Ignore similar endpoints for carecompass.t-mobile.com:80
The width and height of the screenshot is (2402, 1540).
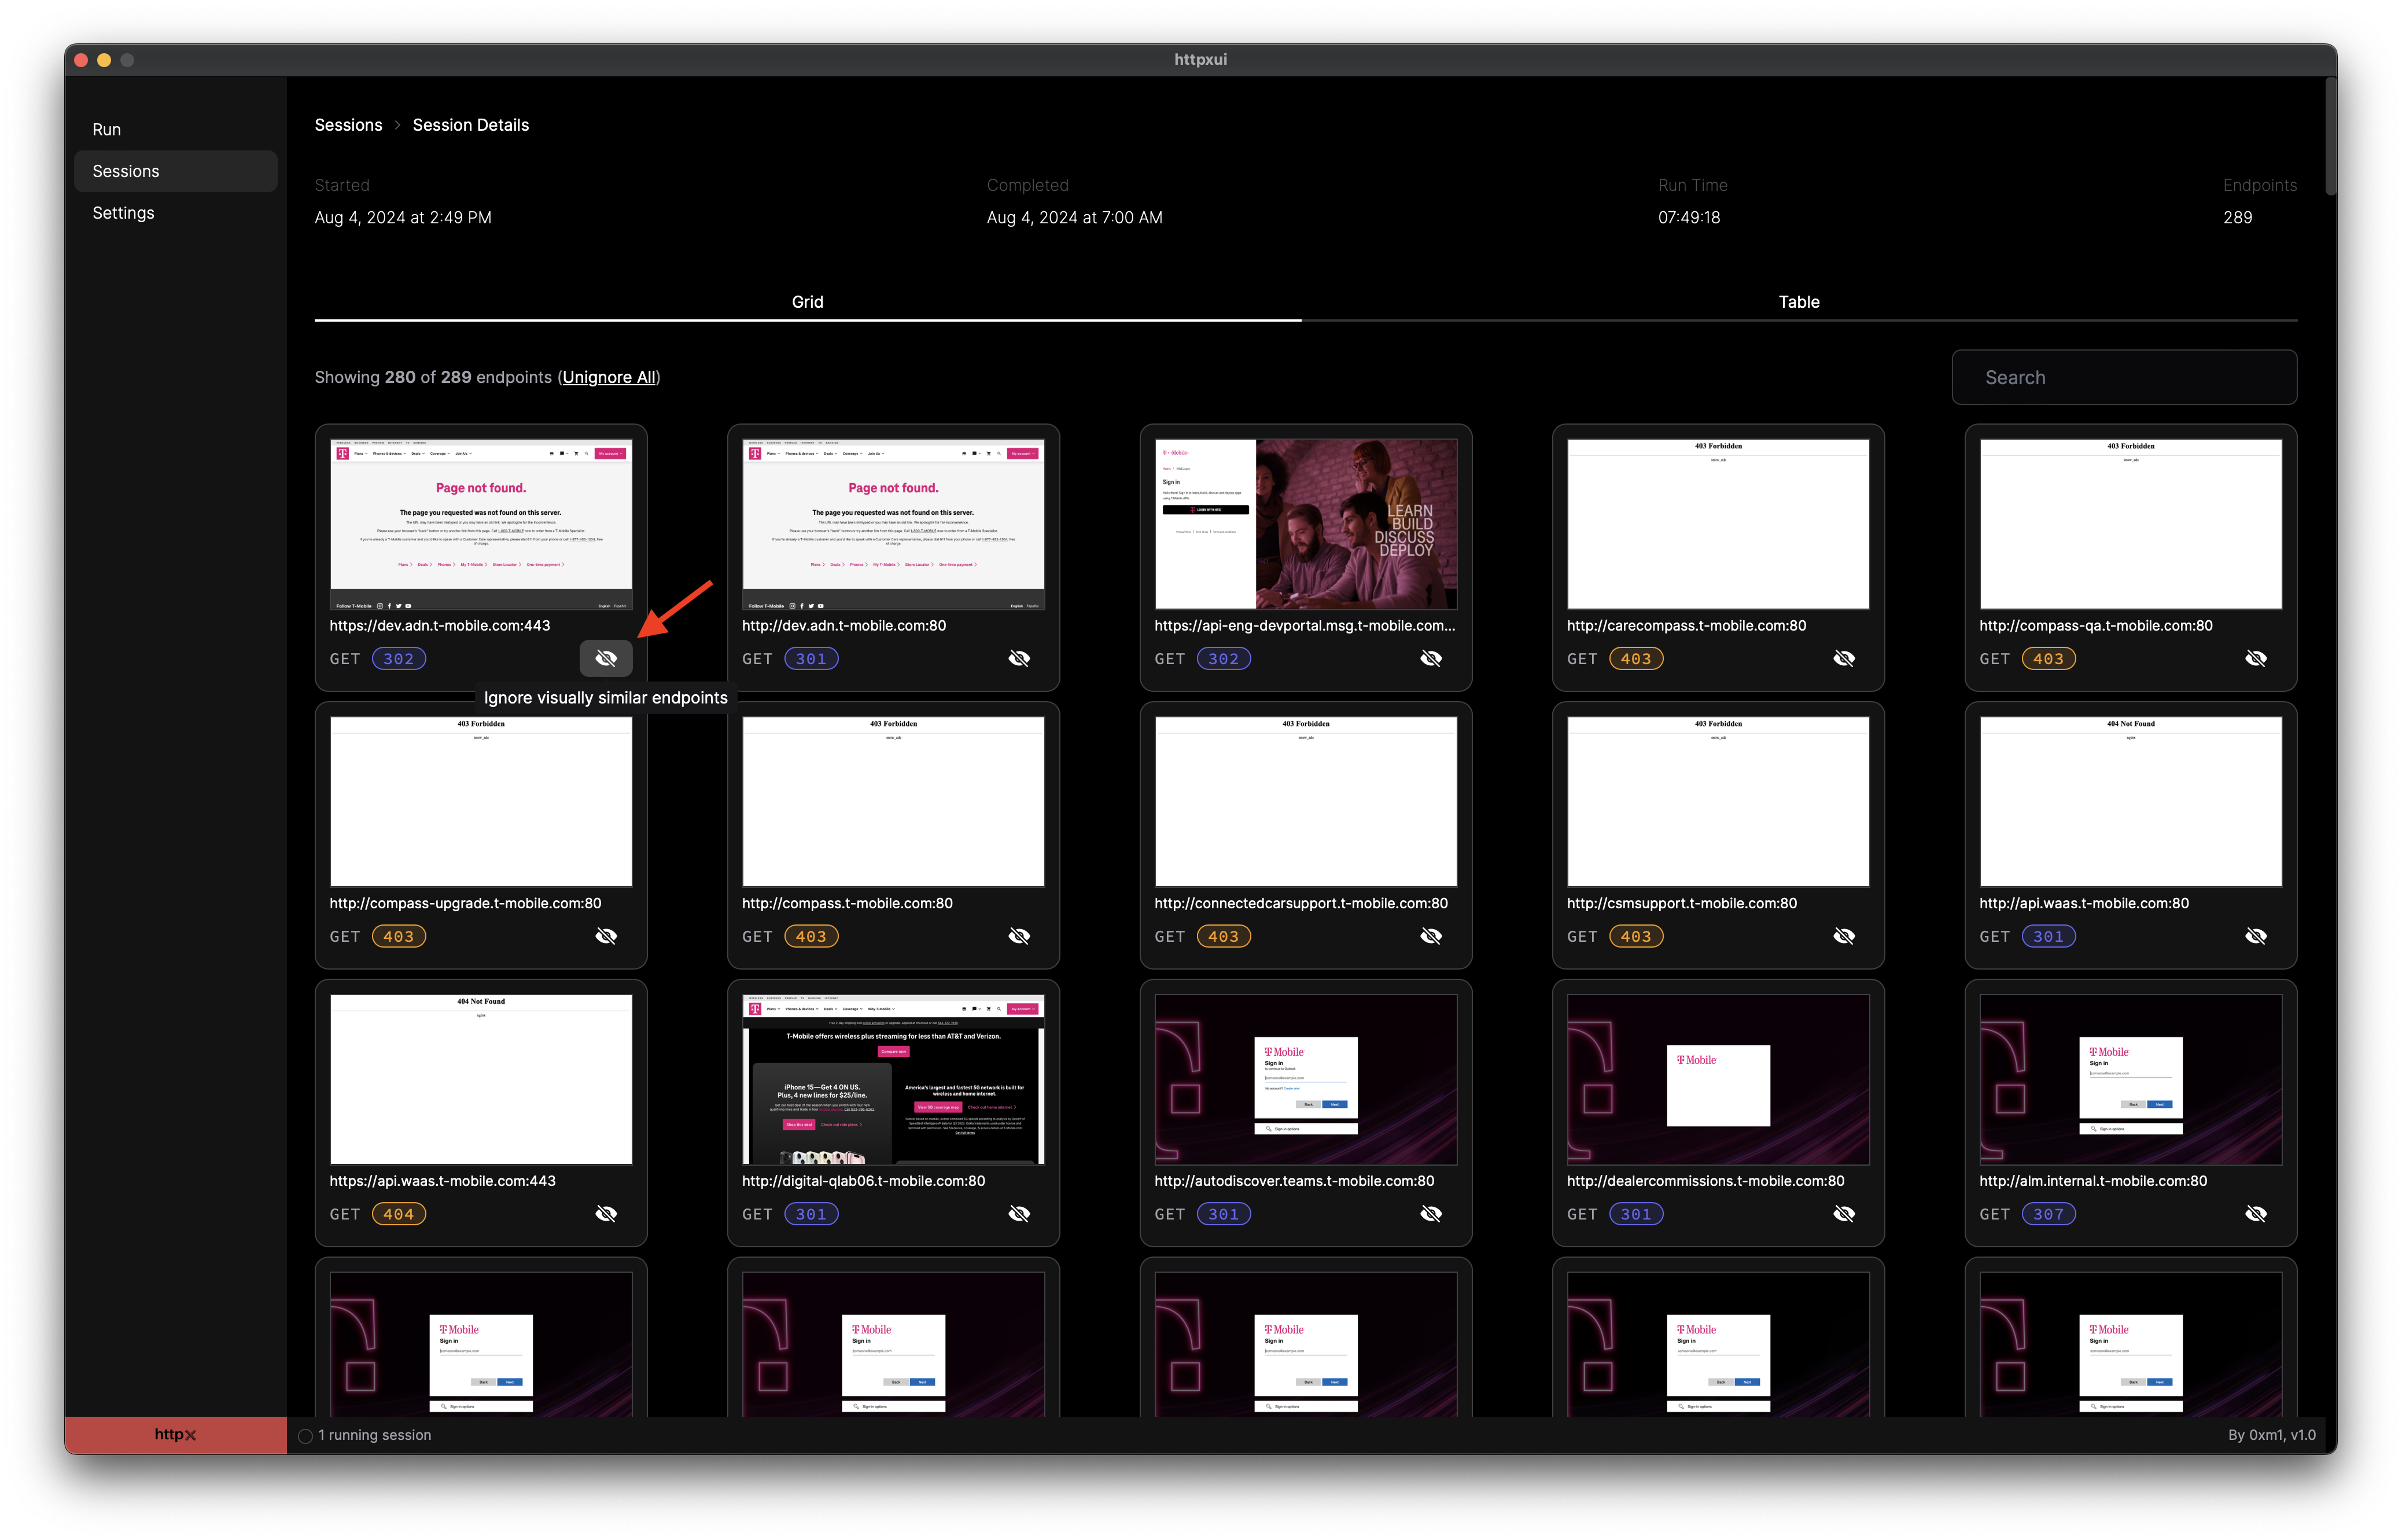[1844, 658]
